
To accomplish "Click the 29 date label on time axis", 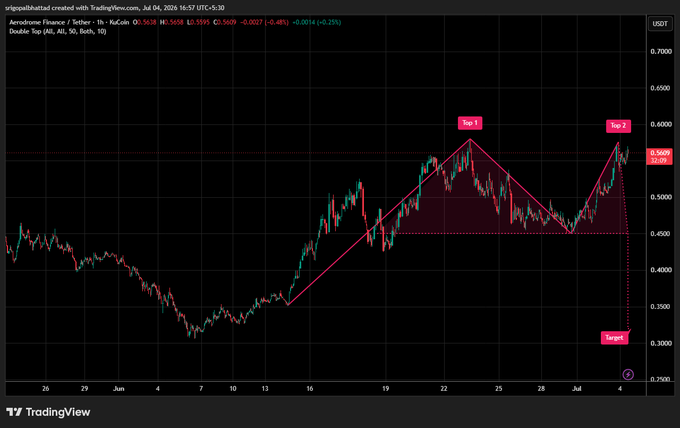I will pos(84,389).
